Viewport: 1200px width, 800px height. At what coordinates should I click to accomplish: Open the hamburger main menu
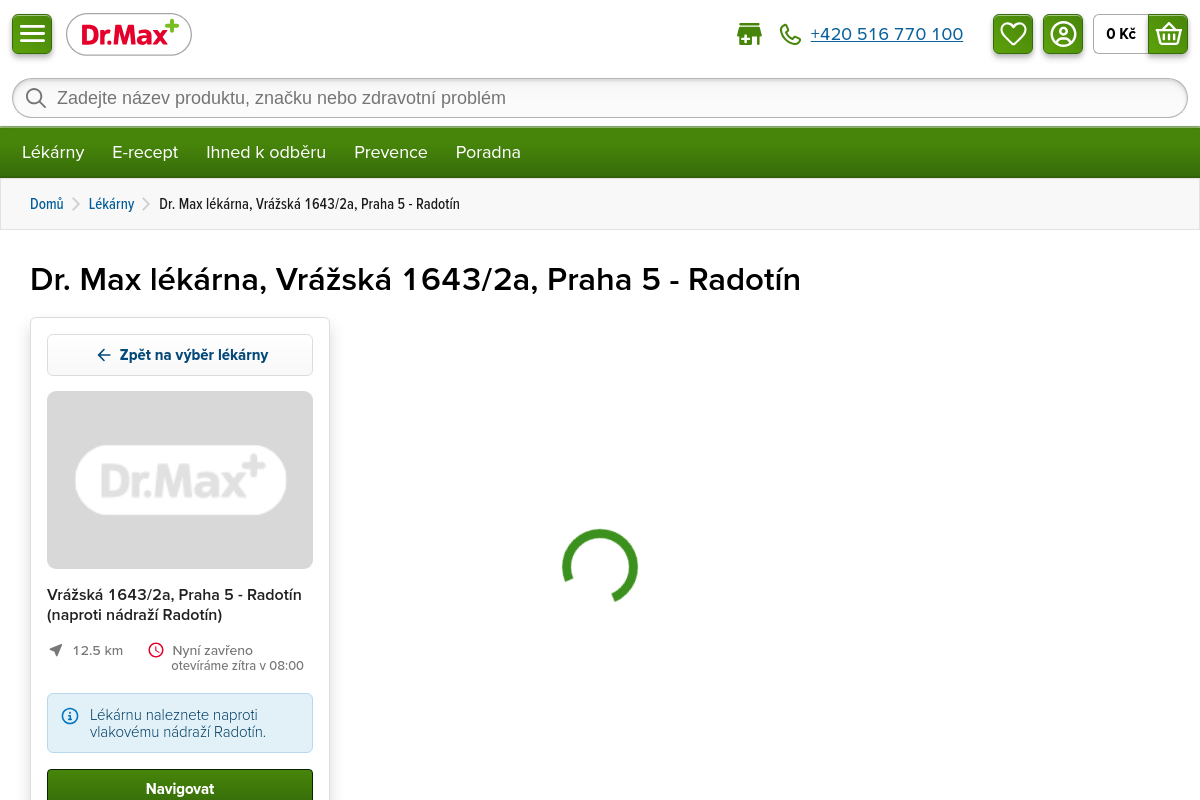coord(32,34)
